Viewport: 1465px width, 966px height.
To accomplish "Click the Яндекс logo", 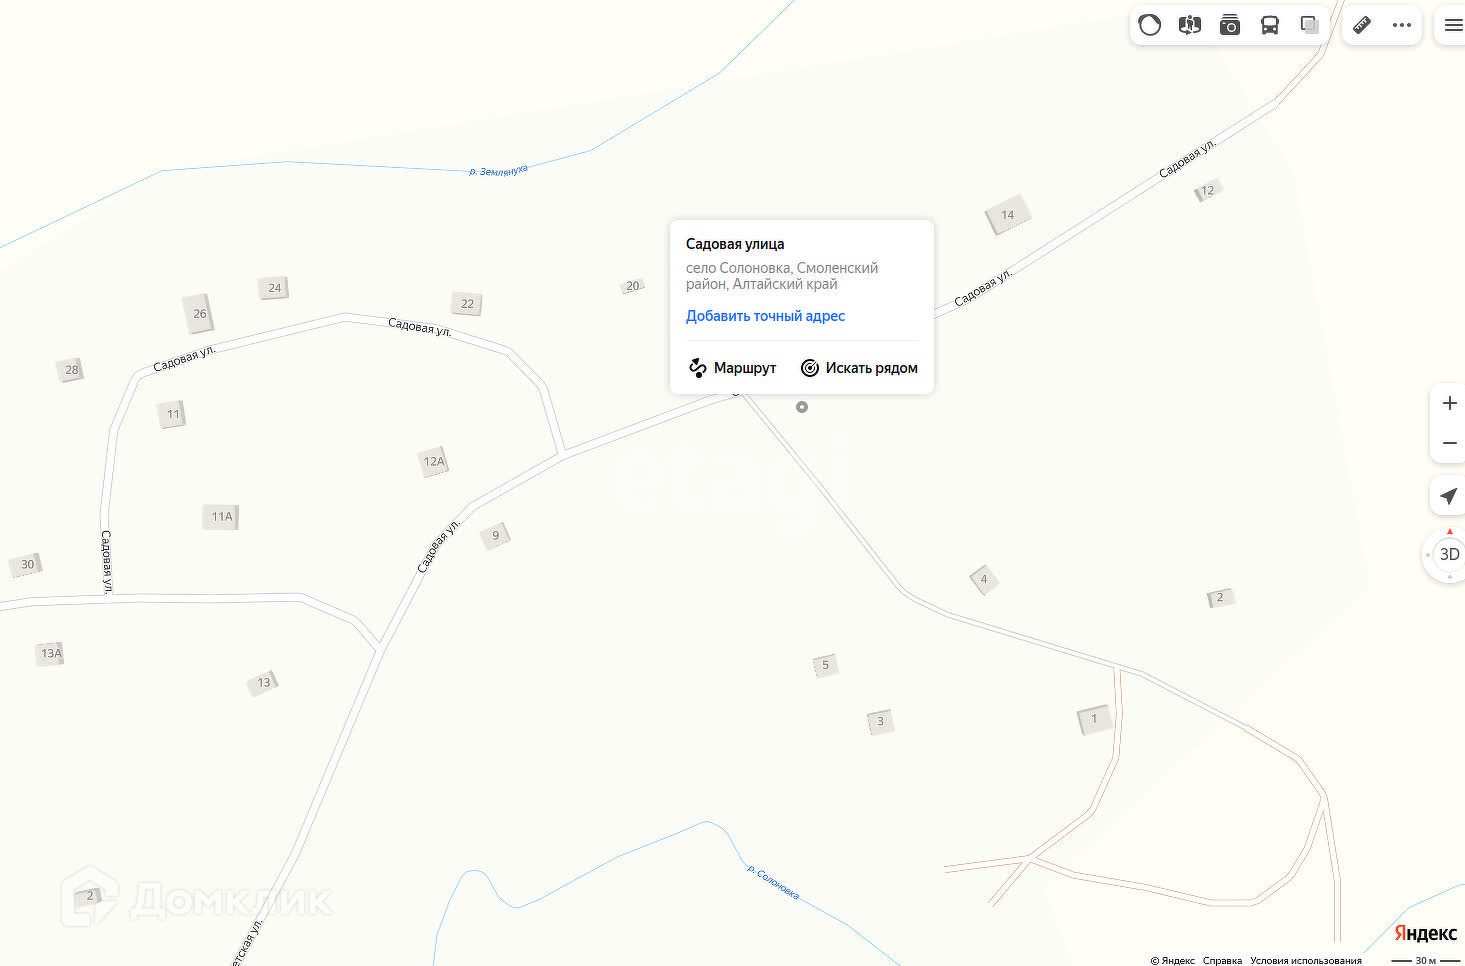I will pos(1425,932).
